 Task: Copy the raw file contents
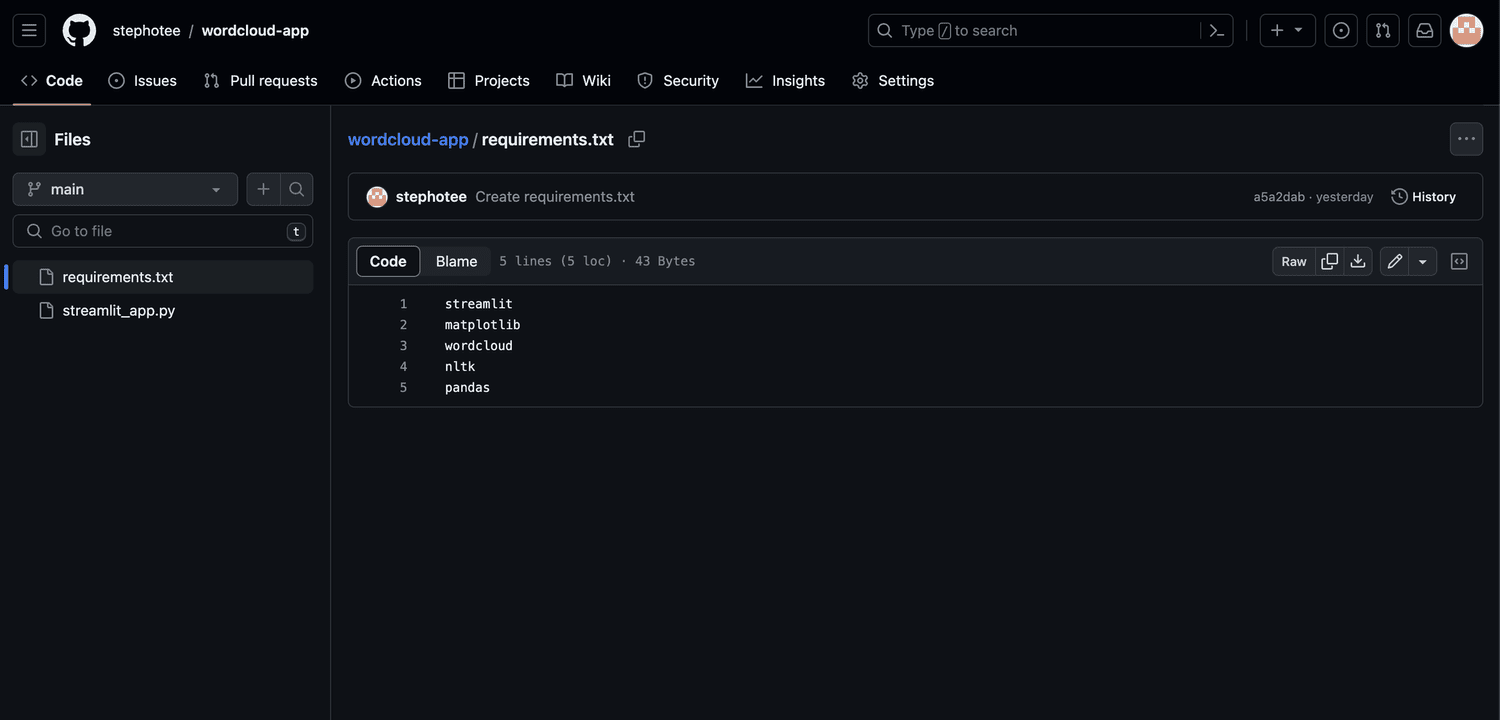(x=1329, y=261)
